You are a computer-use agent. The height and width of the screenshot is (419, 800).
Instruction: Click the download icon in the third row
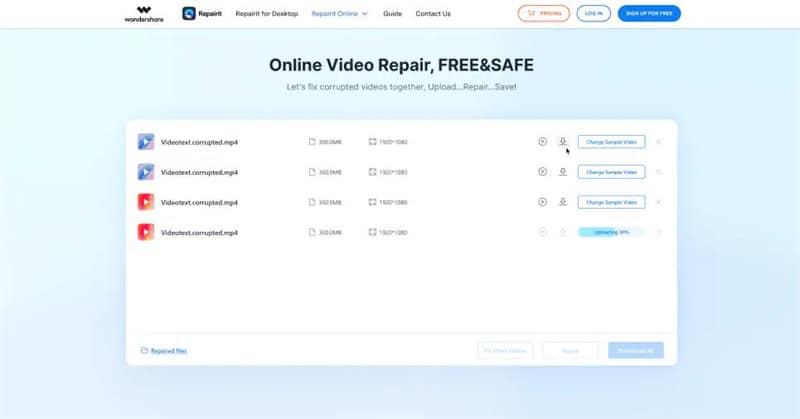click(563, 202)
